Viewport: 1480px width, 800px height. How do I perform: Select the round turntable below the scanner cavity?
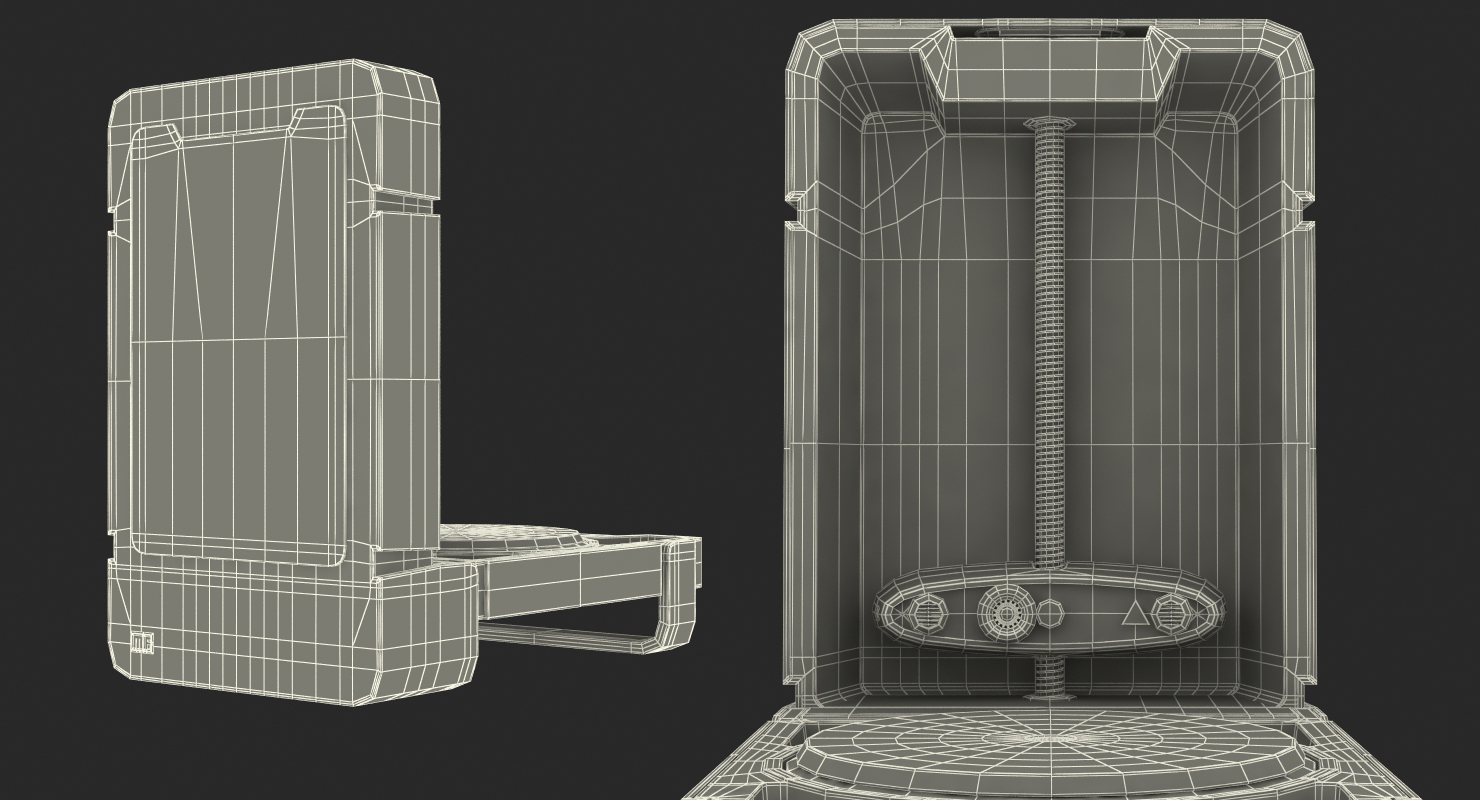point(1050,755)
